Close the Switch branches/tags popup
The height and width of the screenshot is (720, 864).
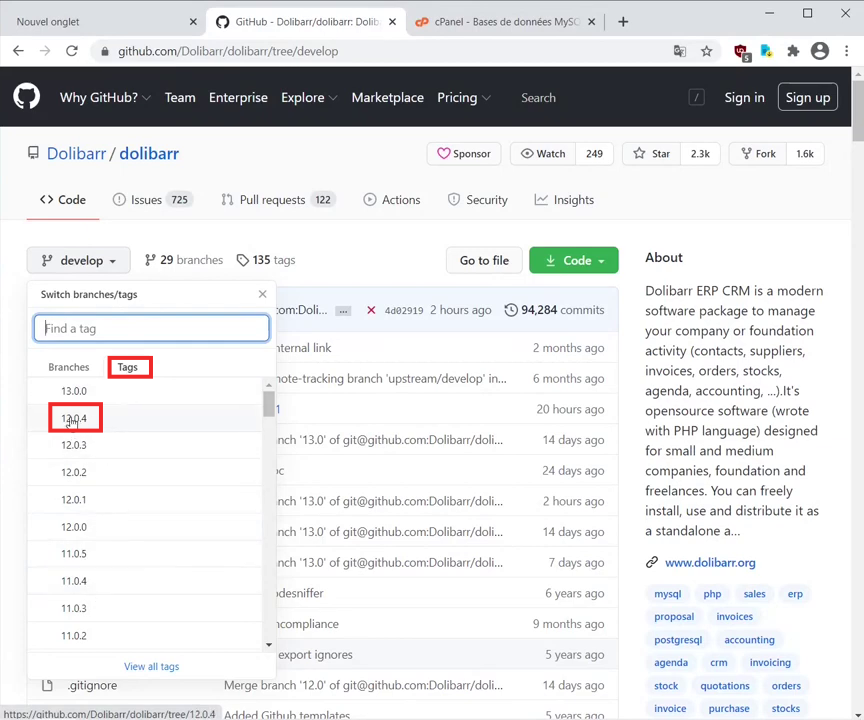click(x=262, y=294)
